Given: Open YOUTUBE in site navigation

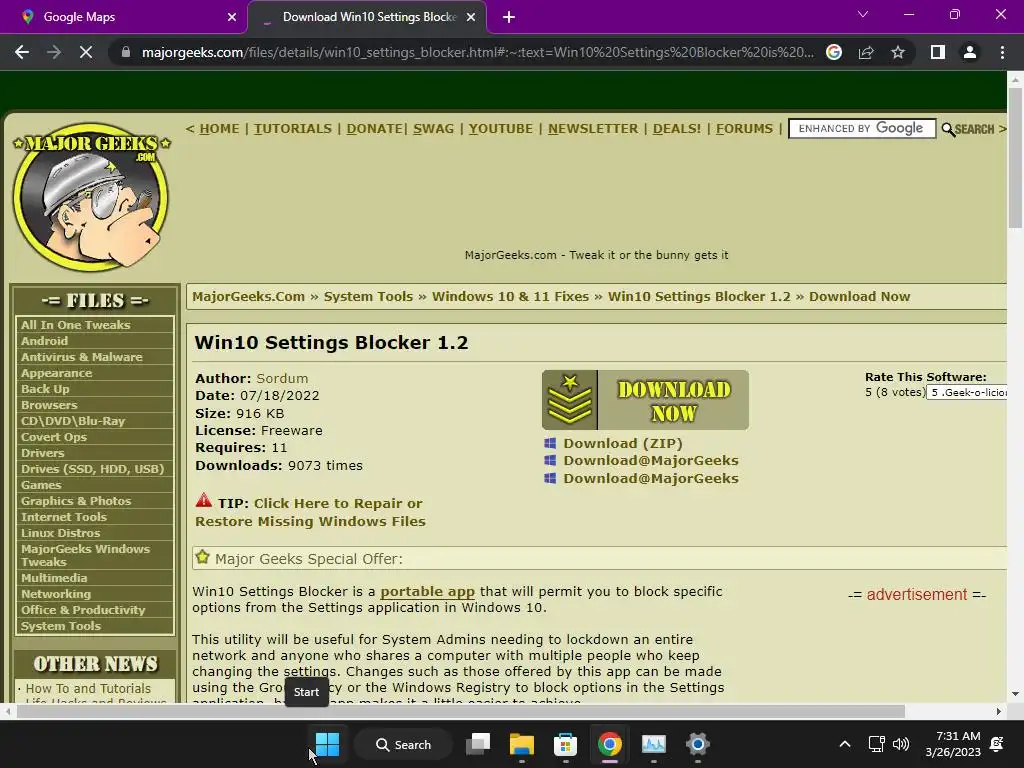Looking at the screenshot, I should click(x=500, y=129).
